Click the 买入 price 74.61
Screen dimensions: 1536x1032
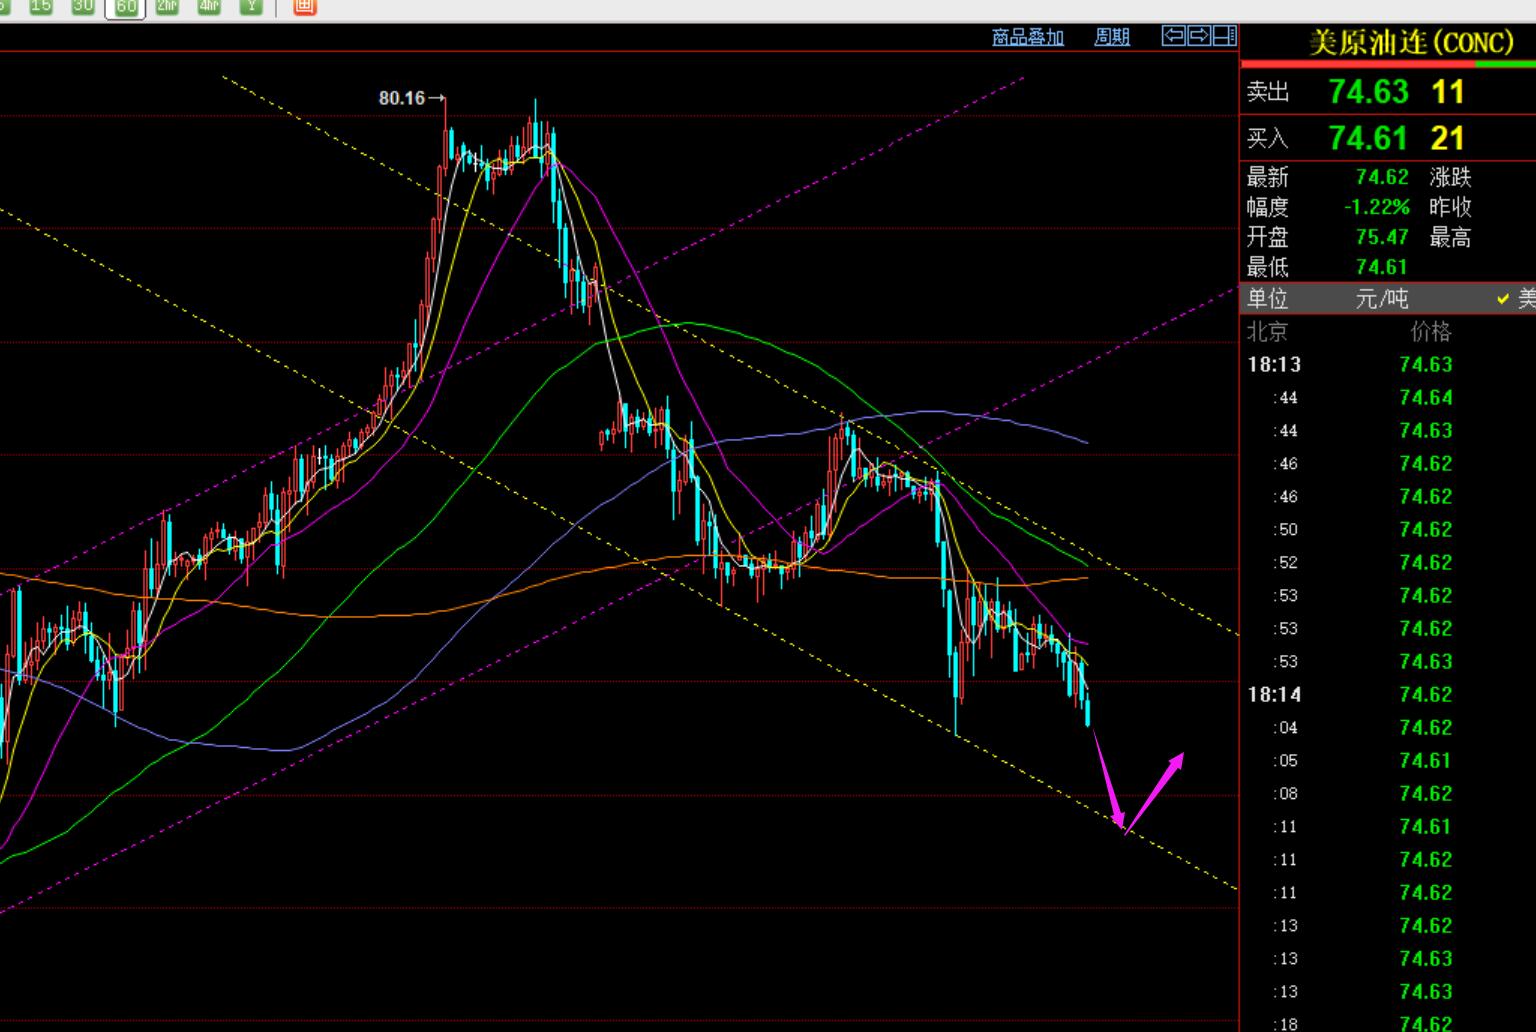point(1368,138)
